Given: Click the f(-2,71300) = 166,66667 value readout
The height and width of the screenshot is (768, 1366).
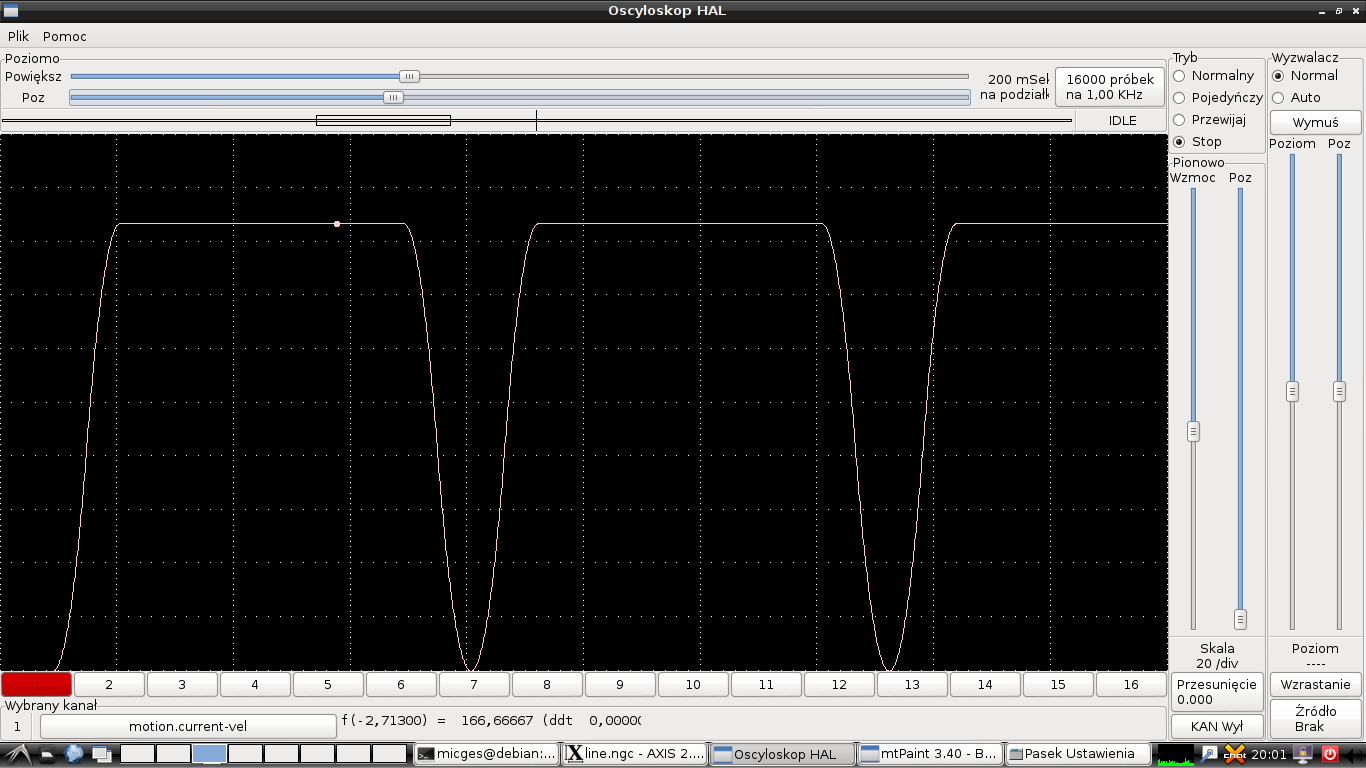Looking at the screenshot, I should click(x=490, y=720).
